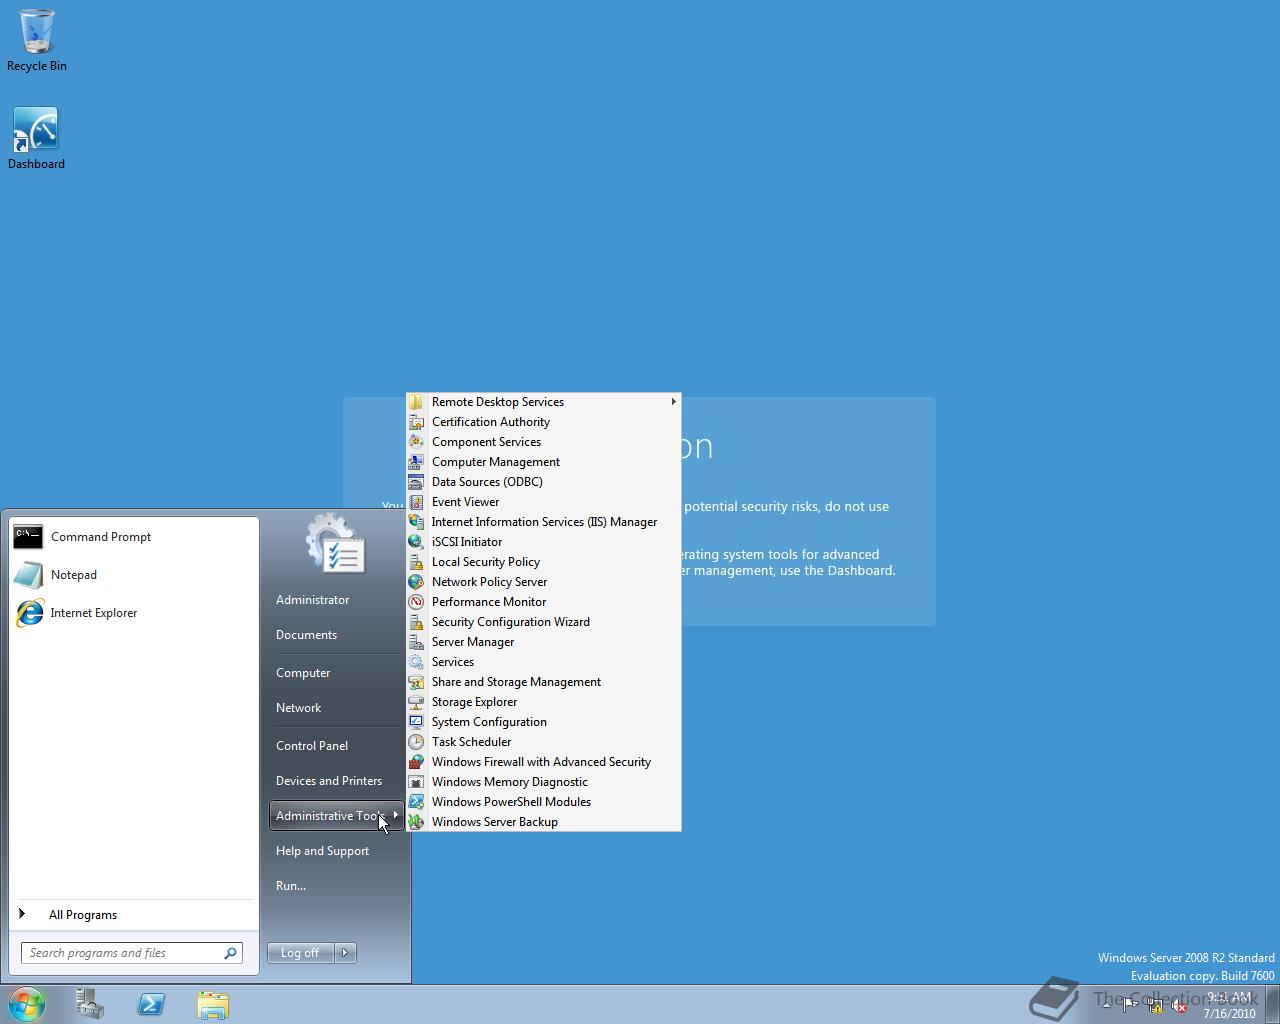1280x1024 pixels.
Task: Click the Performance Monitor icon
Action: coord(416,602)
